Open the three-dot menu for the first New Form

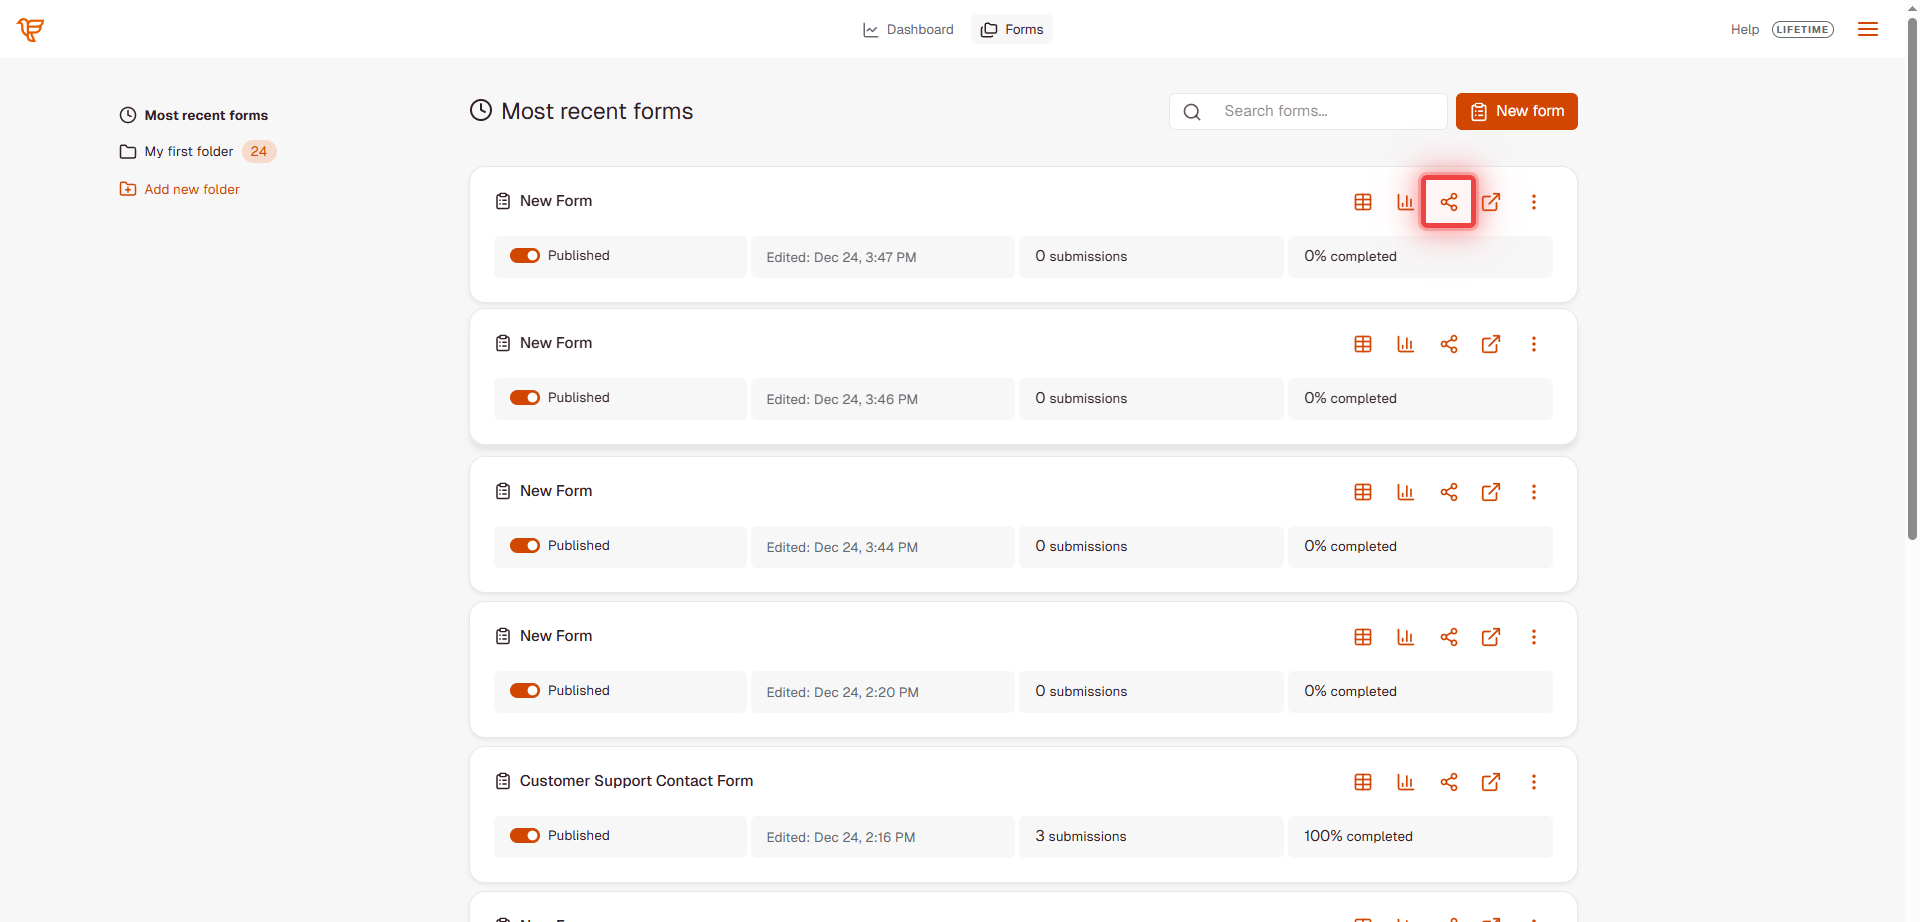tap(1533, 201)
